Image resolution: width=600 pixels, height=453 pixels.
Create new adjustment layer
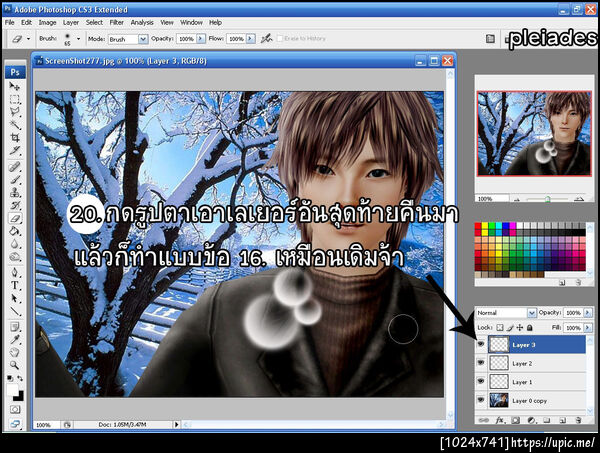531,420
